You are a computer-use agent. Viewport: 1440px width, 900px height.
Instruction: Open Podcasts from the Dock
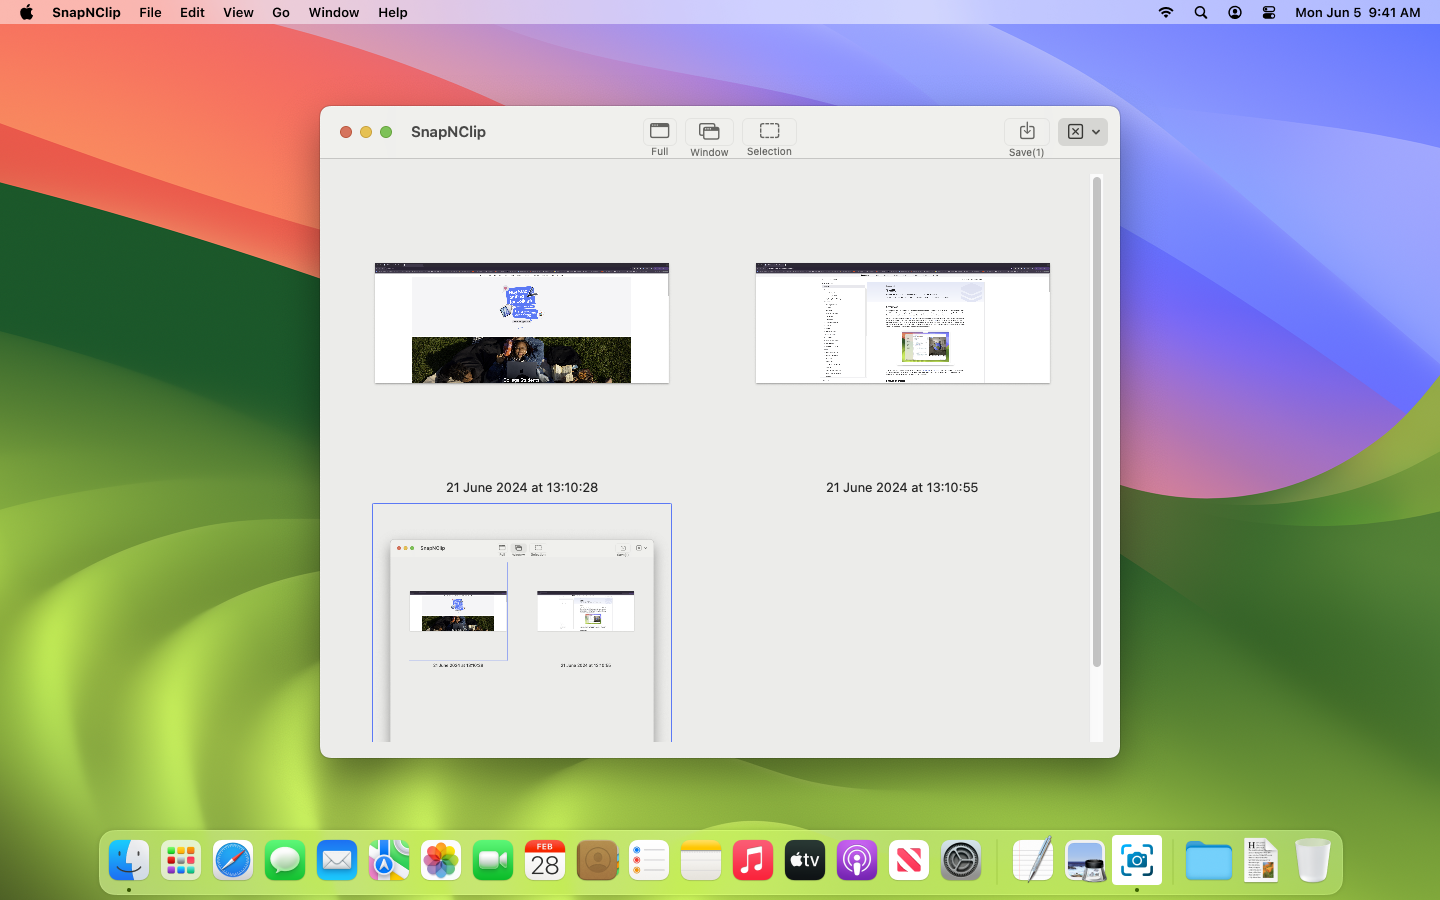point(857,860)
